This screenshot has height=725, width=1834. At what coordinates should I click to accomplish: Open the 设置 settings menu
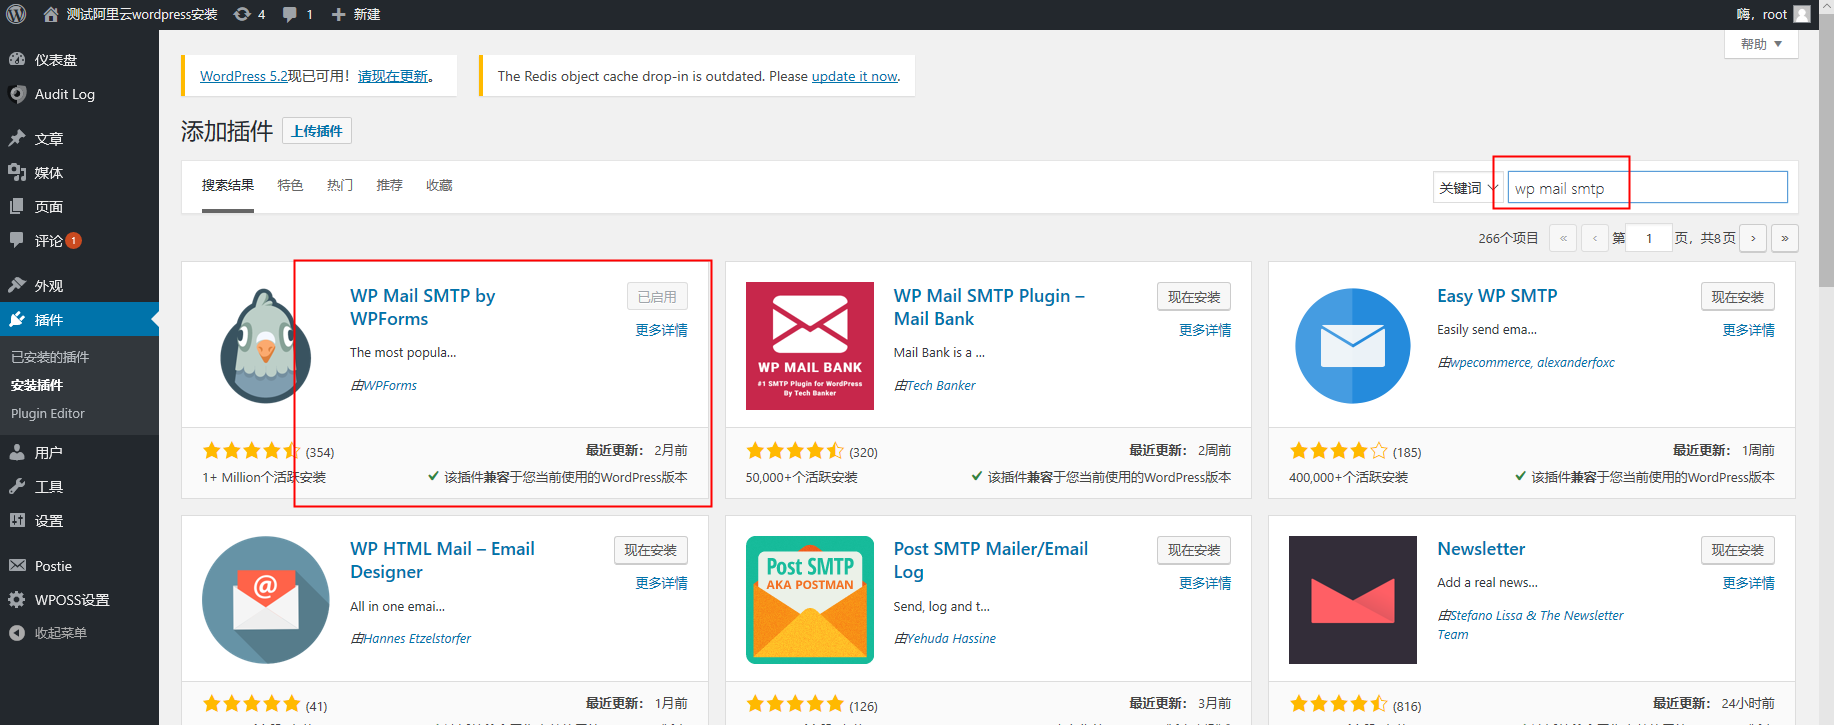point(48,521)
